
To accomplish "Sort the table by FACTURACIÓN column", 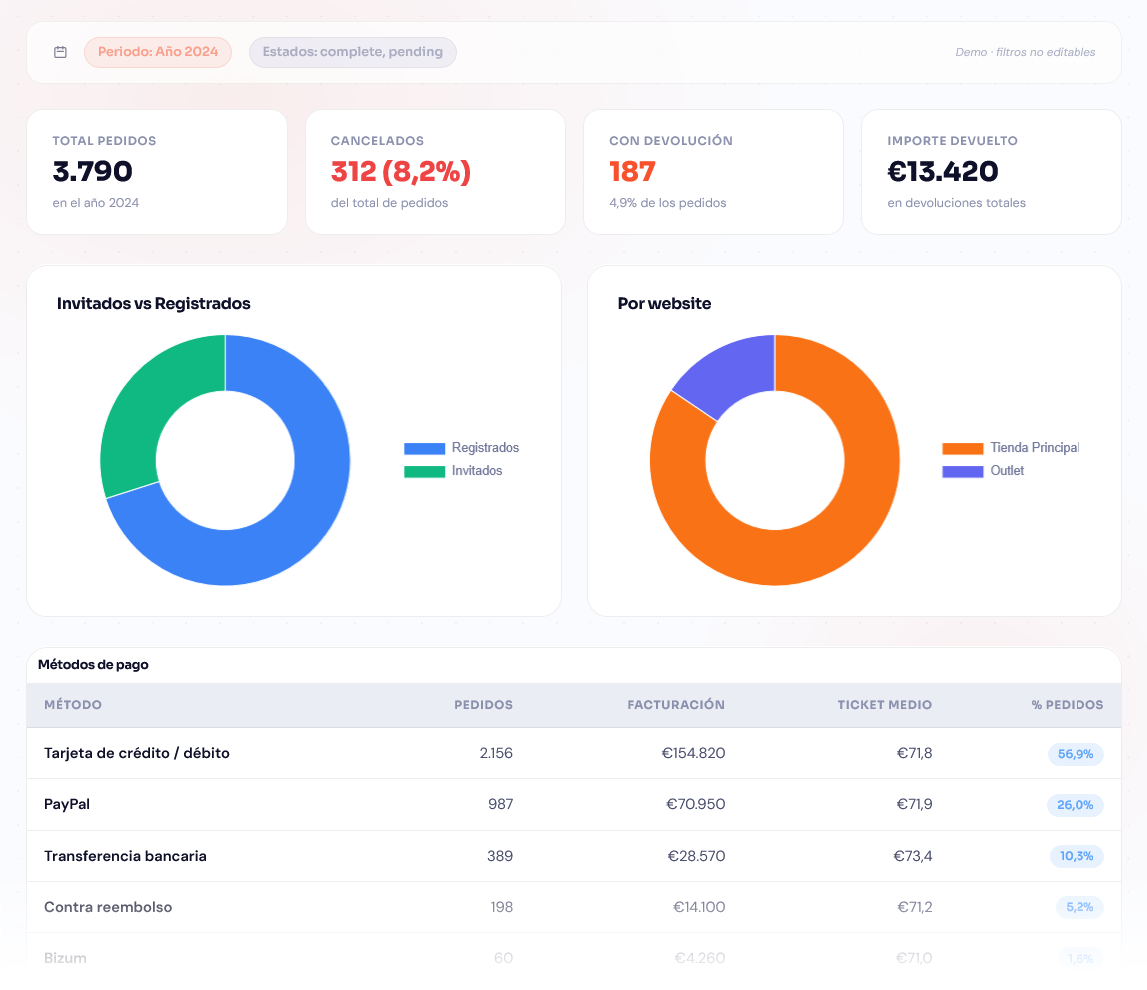I will [x=676, y=705].
